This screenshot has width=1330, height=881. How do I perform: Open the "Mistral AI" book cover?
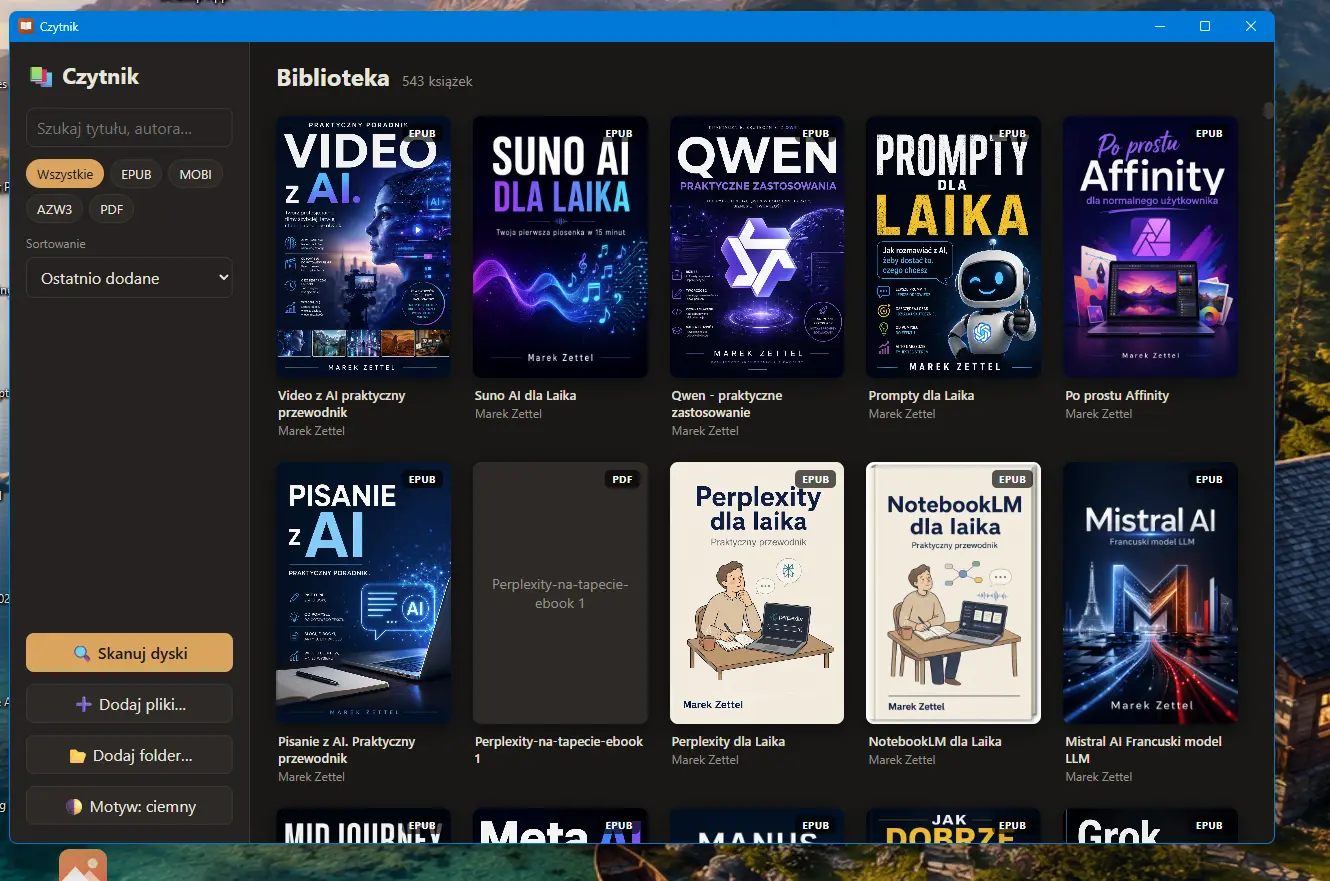[x=1151, y=593]
